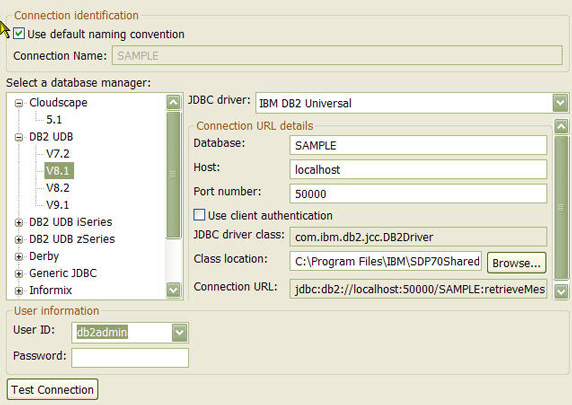The width and height of the screenshot is (572, 405).
Task: Click database manager list scroll down arrow
Action: click(x=173, y=290)
